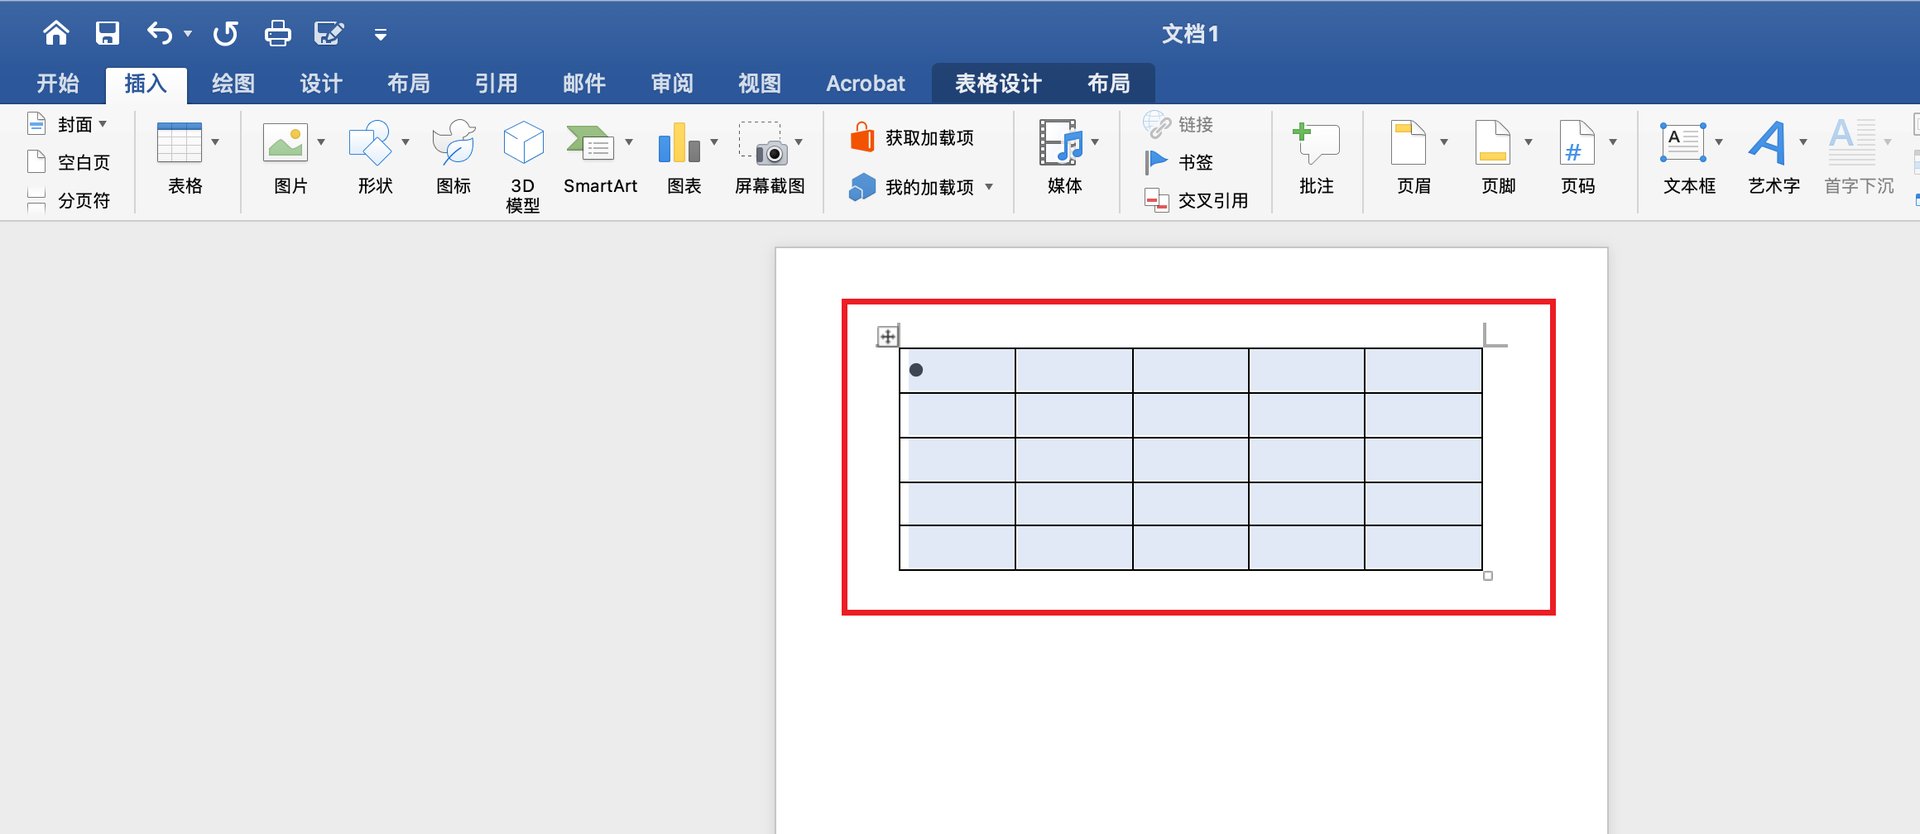Expand the 页码 dropdown arrow
The height and width of the screenshot is (834, 1920).
[1613, 142]
